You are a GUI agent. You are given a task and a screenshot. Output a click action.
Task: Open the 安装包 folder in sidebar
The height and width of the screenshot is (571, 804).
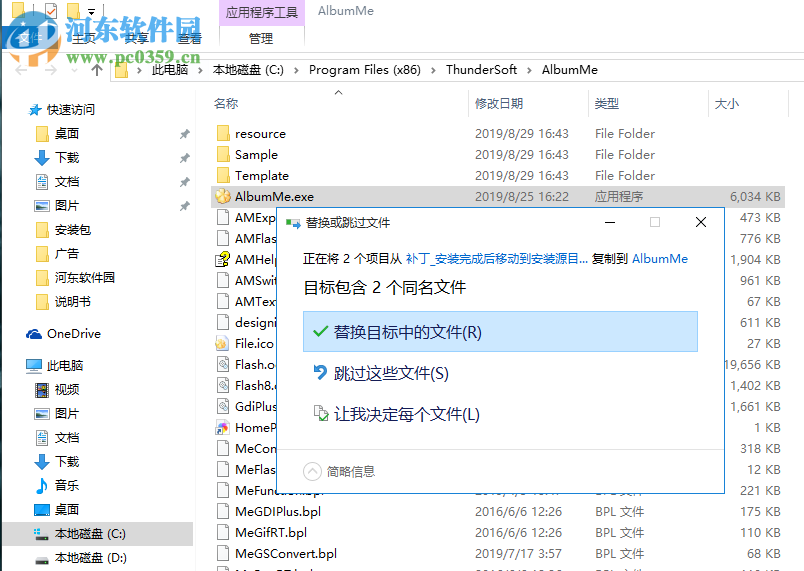(72, 230)
